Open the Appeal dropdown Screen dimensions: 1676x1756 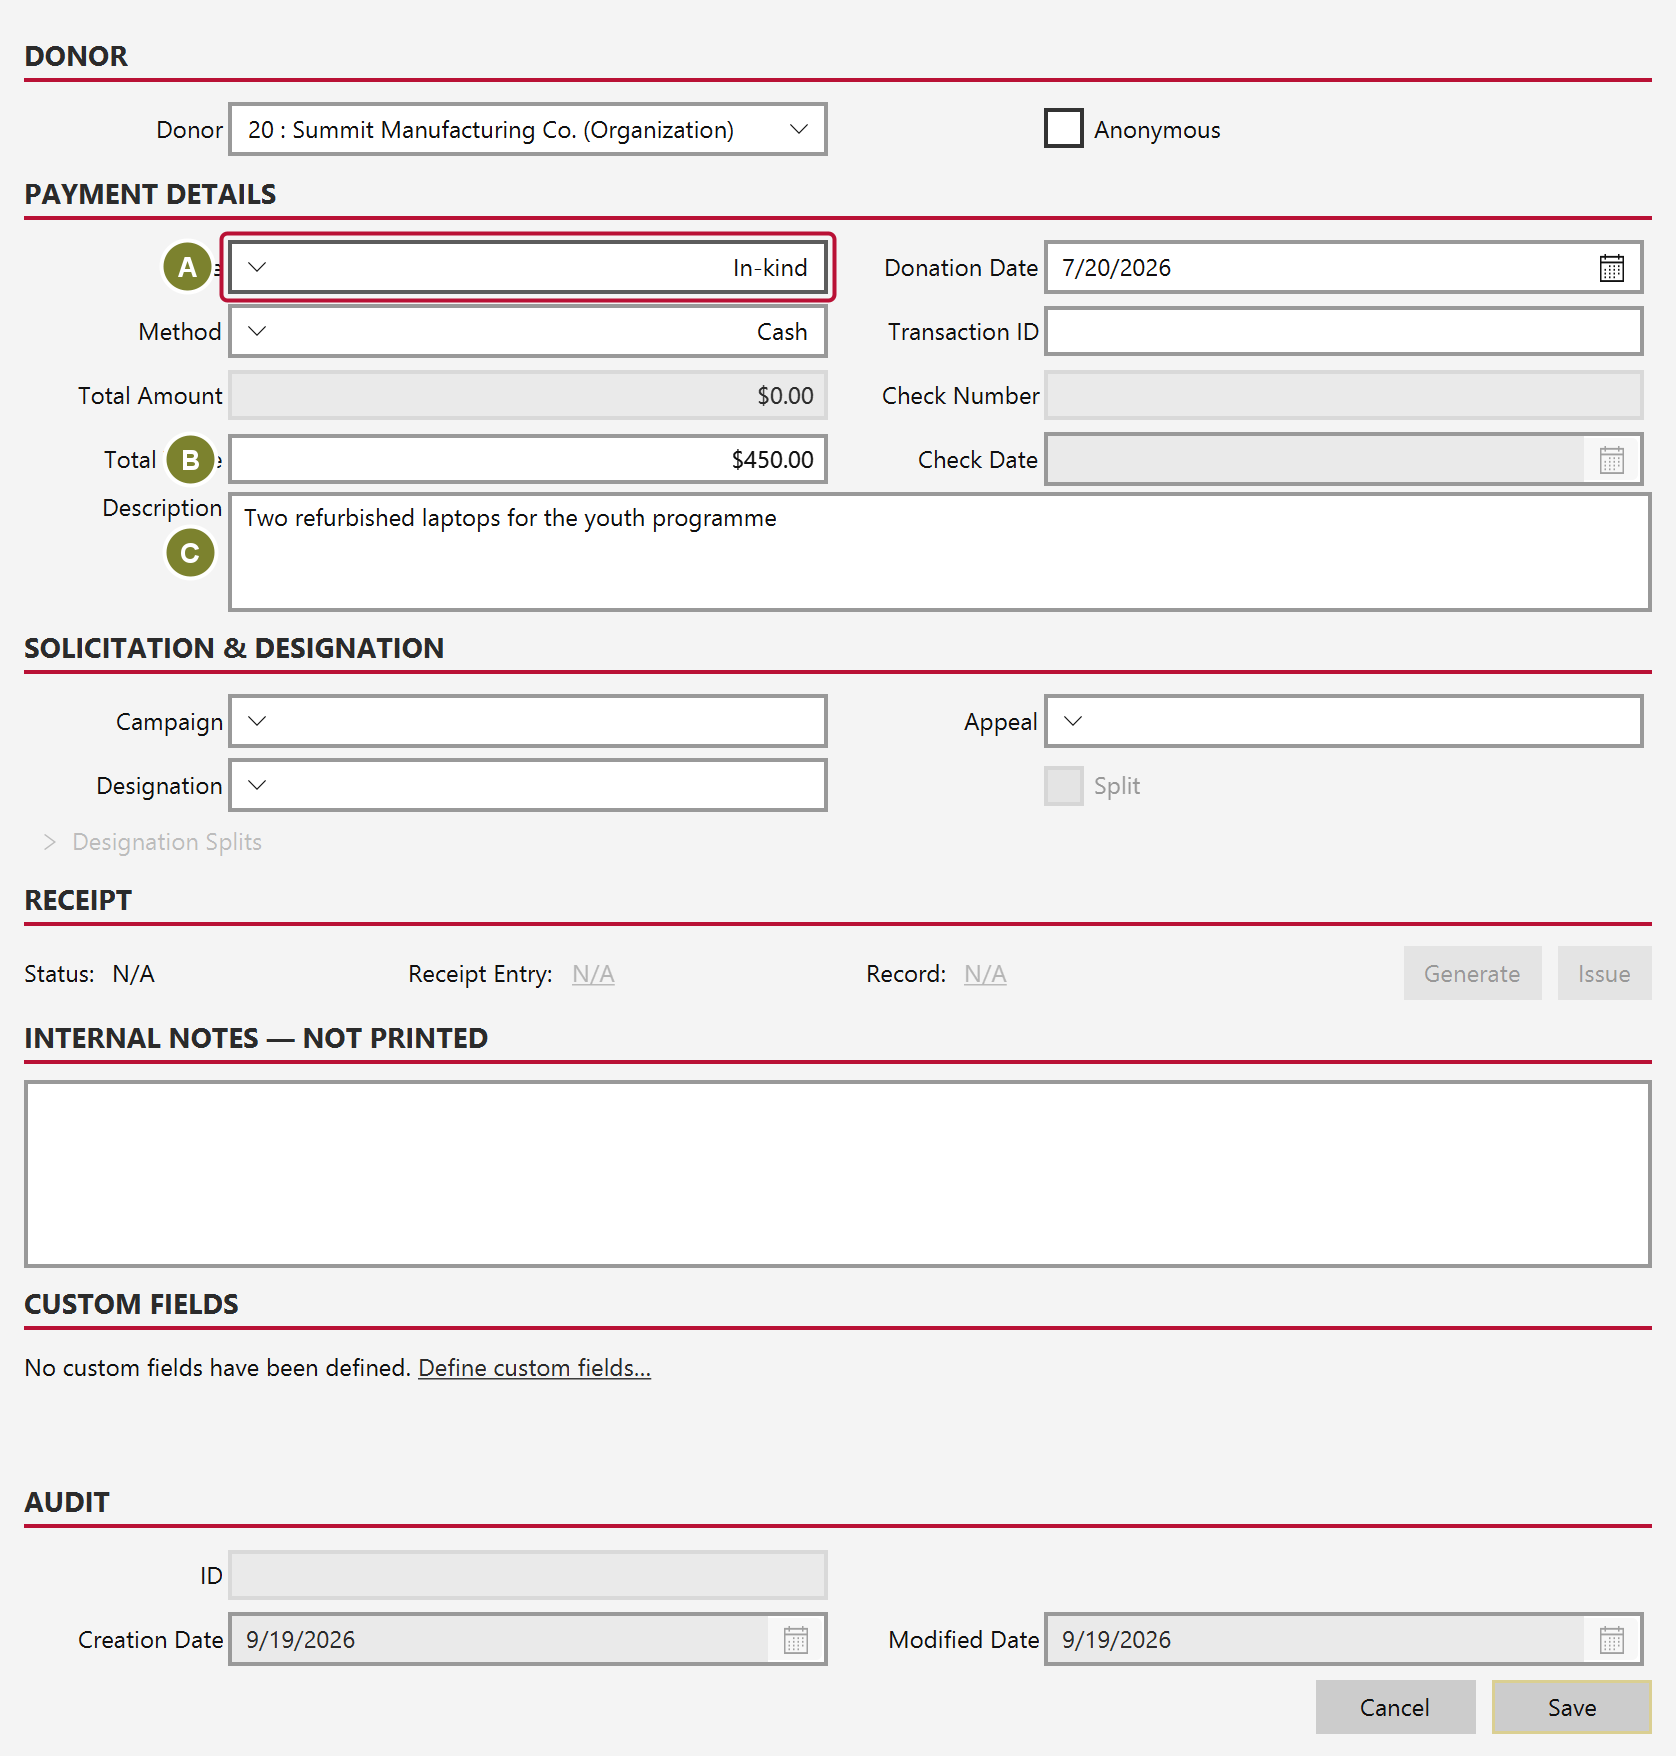tap(1343, 722)
